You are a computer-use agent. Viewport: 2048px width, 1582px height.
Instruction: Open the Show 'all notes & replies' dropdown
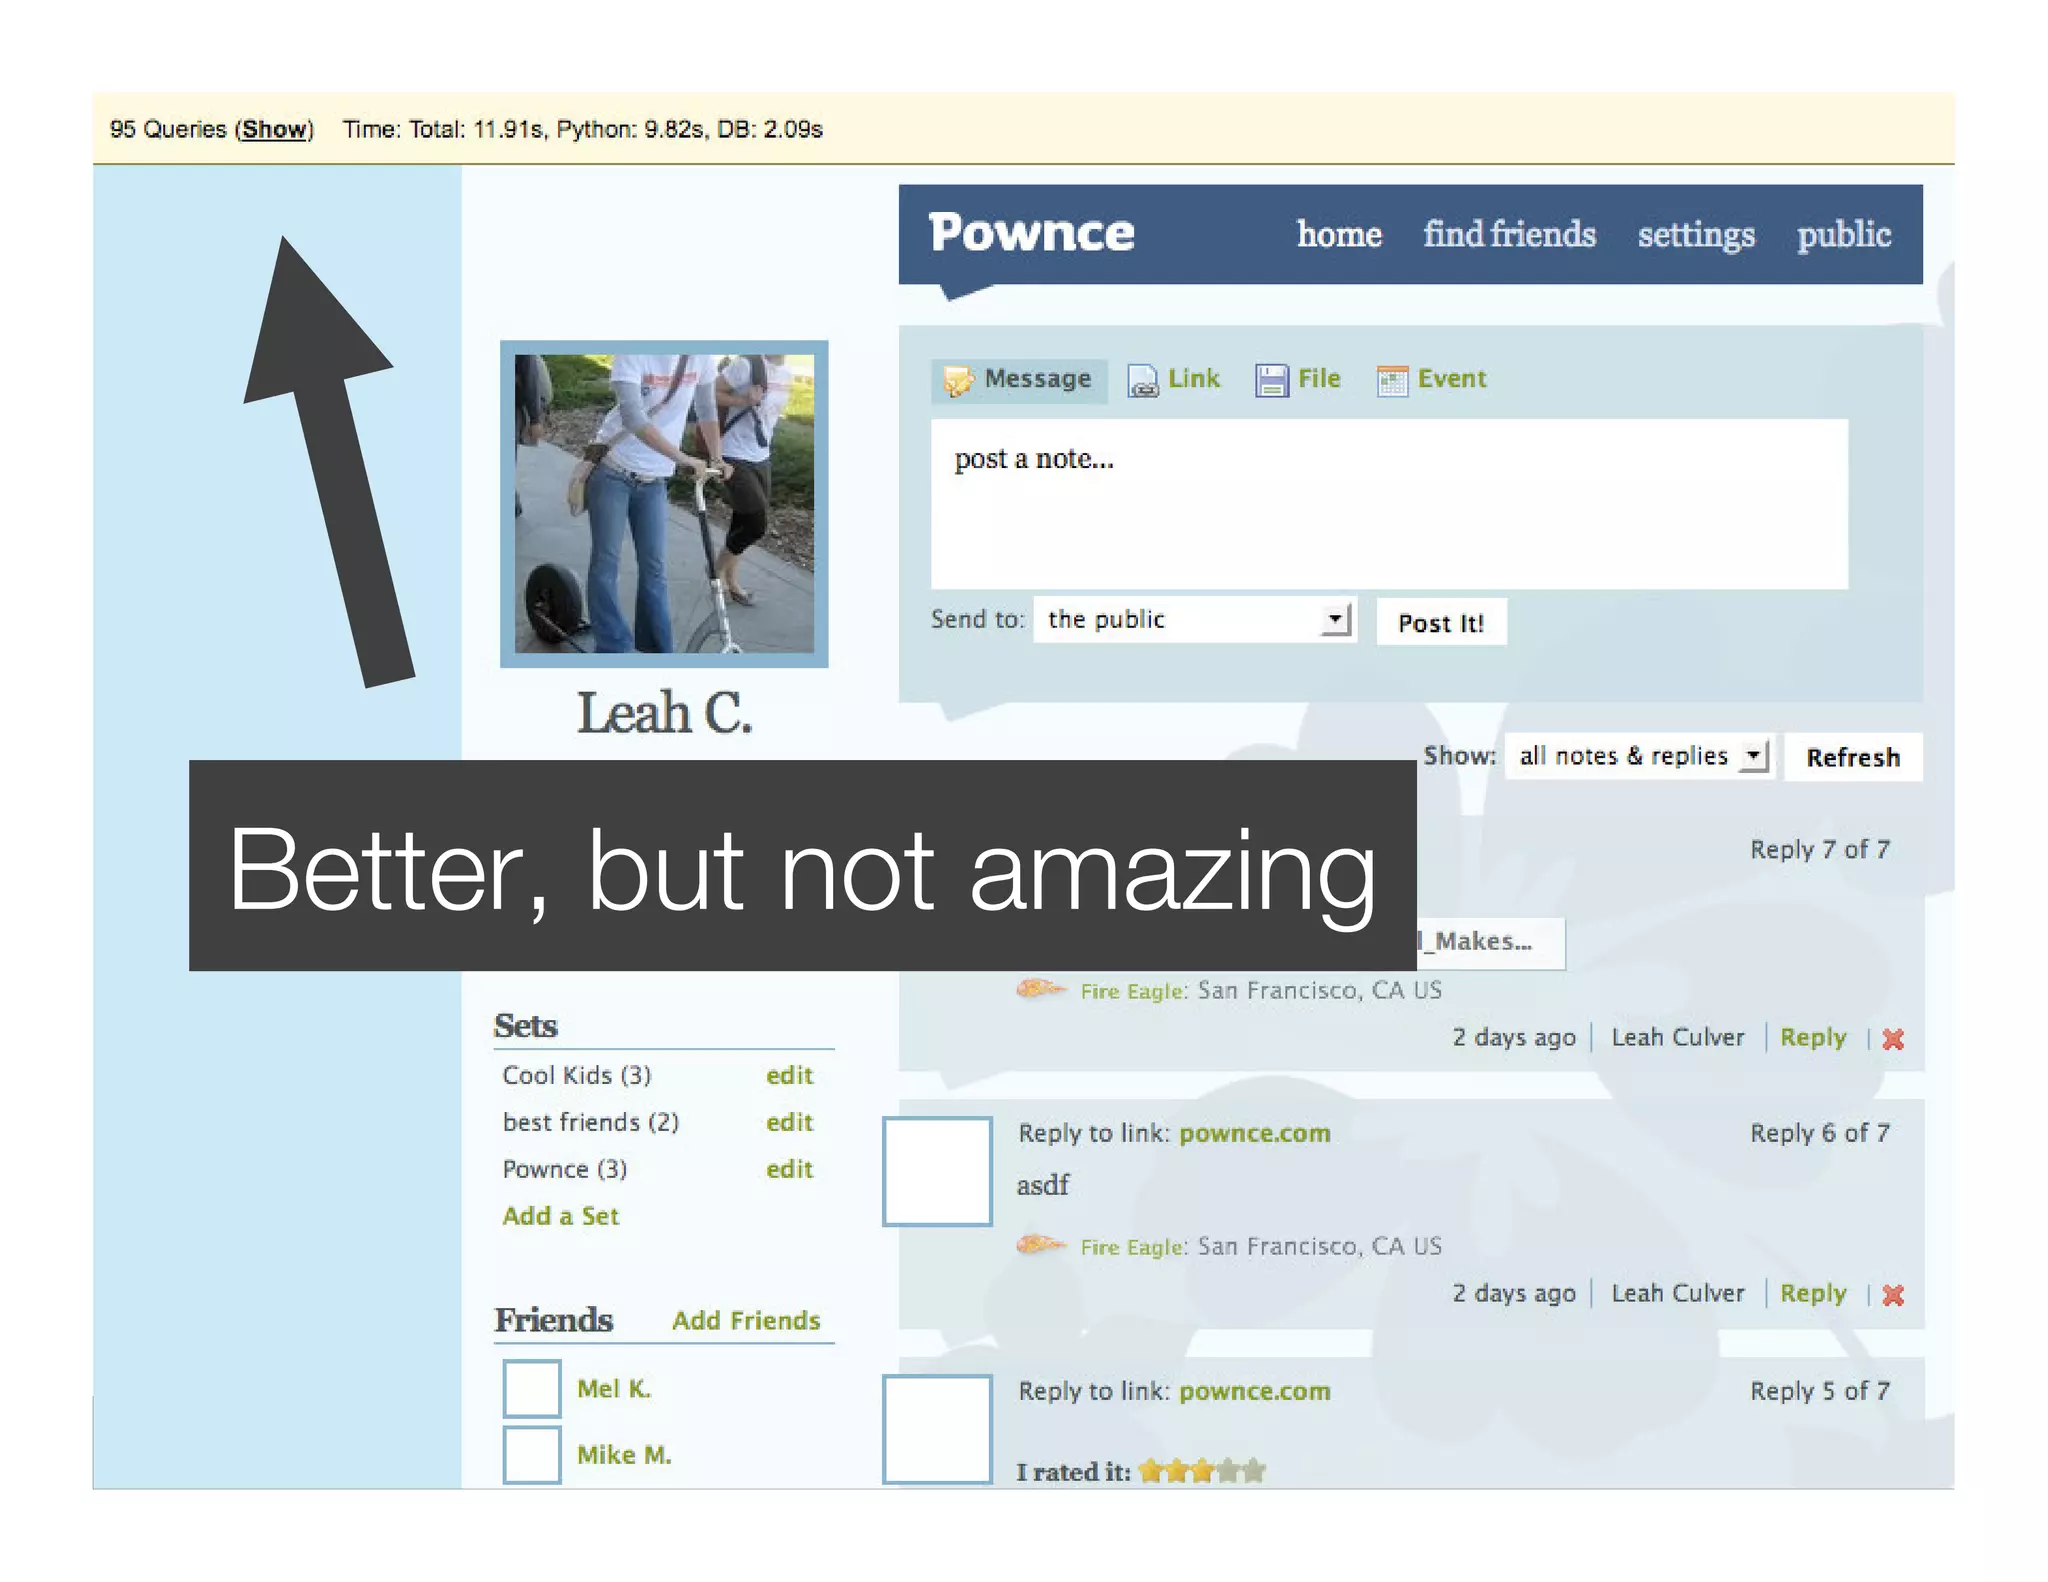pos(1640,756)
